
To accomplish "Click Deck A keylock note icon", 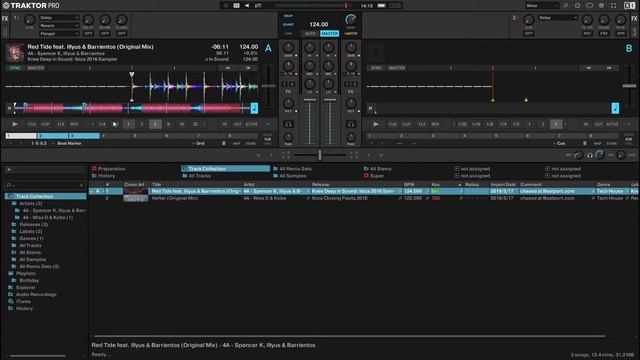I will pyautogui.click(x=254, y=108).
